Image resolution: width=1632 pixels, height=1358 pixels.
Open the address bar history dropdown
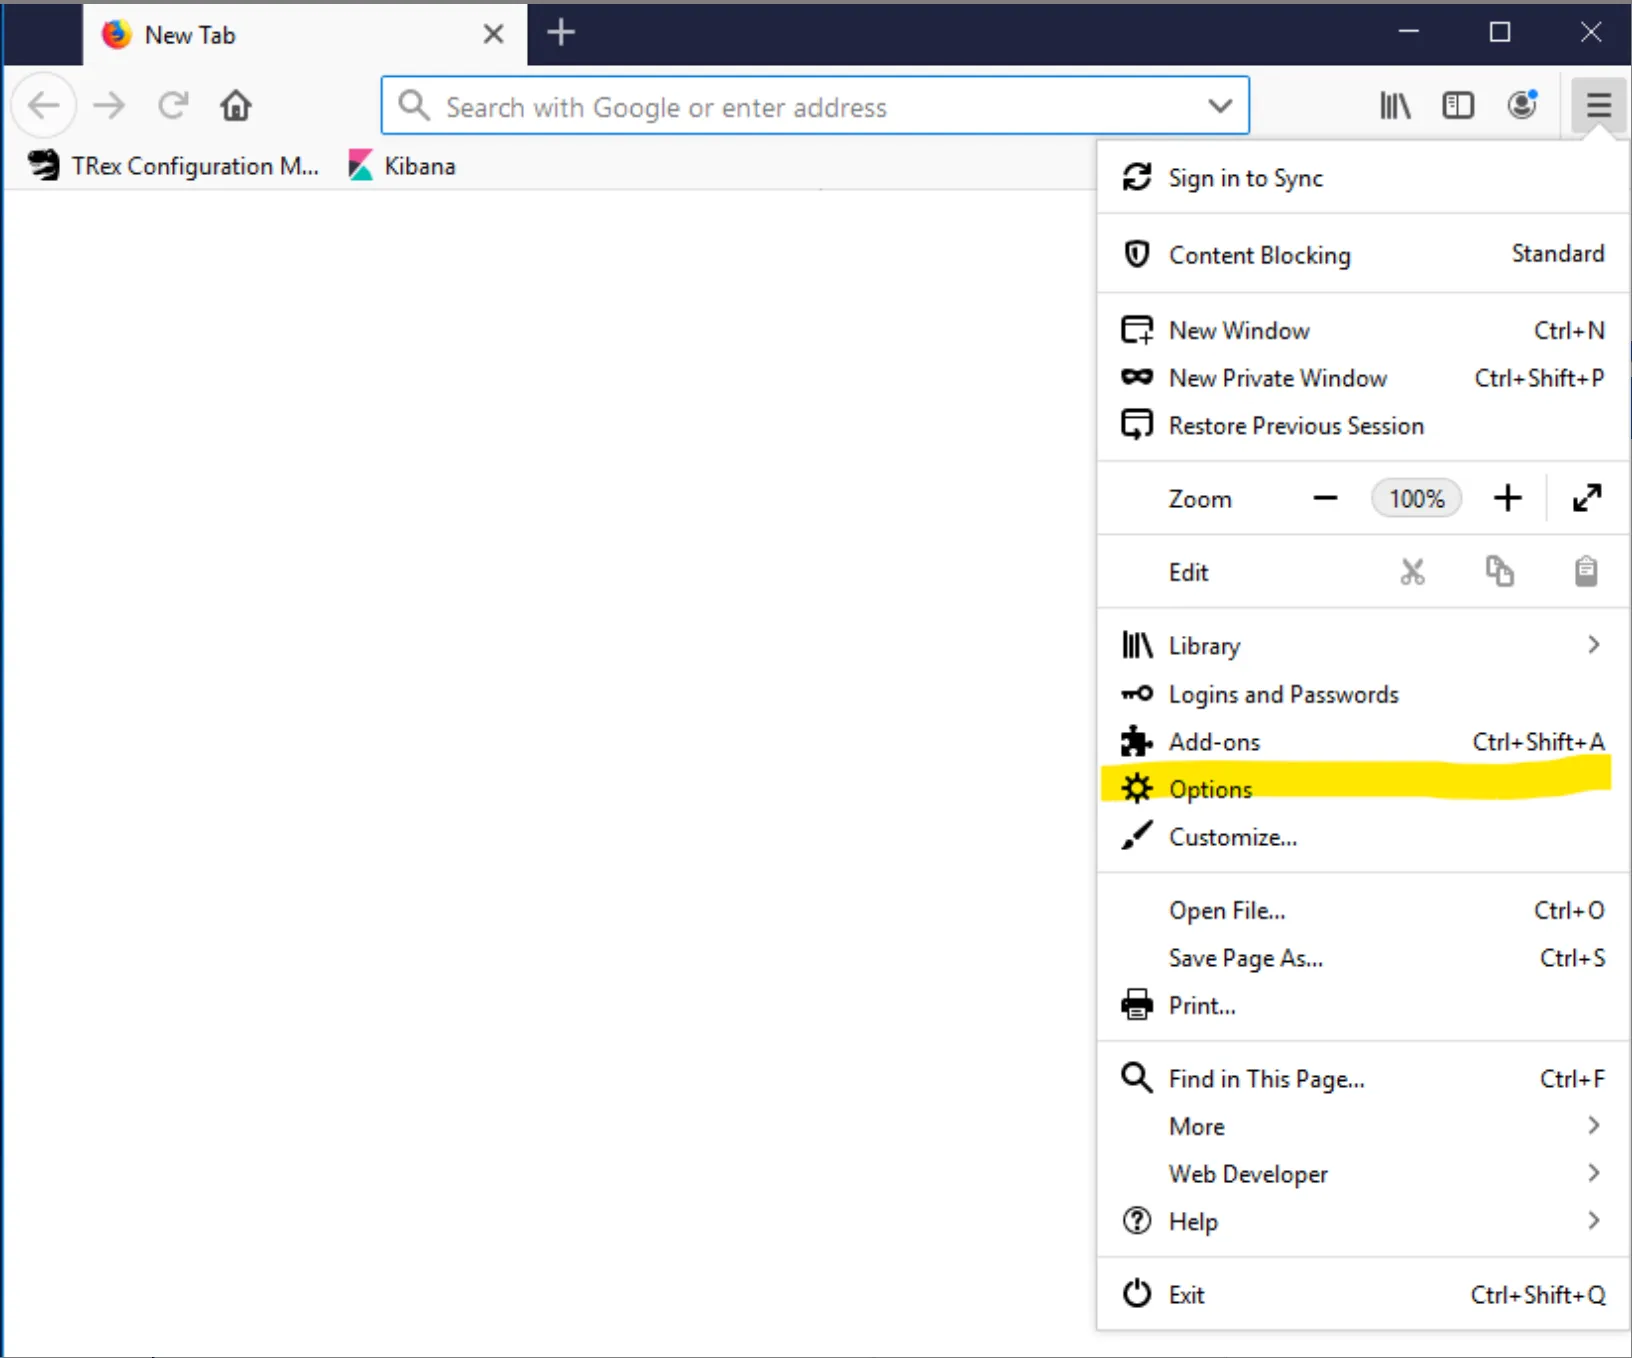[1220, 106]
